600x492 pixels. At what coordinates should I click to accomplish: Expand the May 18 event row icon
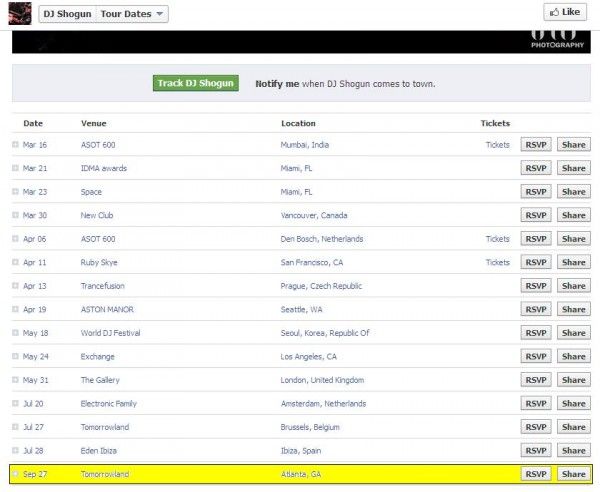[x=15, y=333]
